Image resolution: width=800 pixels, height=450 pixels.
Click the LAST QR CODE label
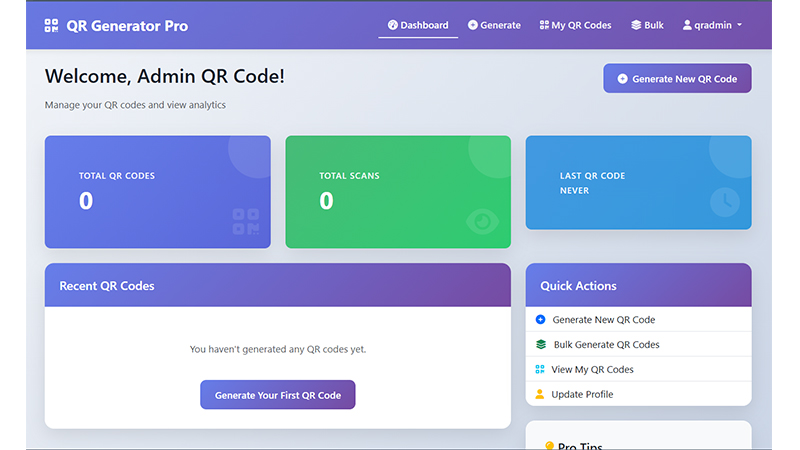(x=592, y=176)
